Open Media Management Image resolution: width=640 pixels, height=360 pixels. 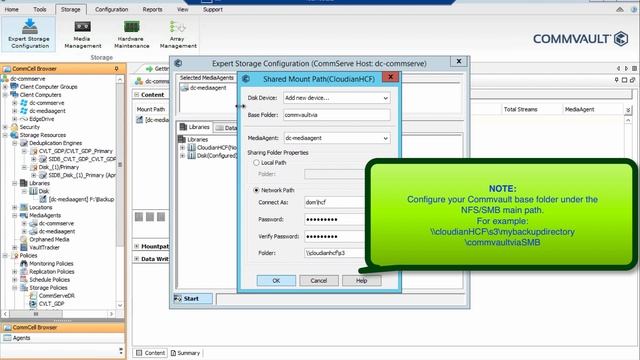pos(82,34)
